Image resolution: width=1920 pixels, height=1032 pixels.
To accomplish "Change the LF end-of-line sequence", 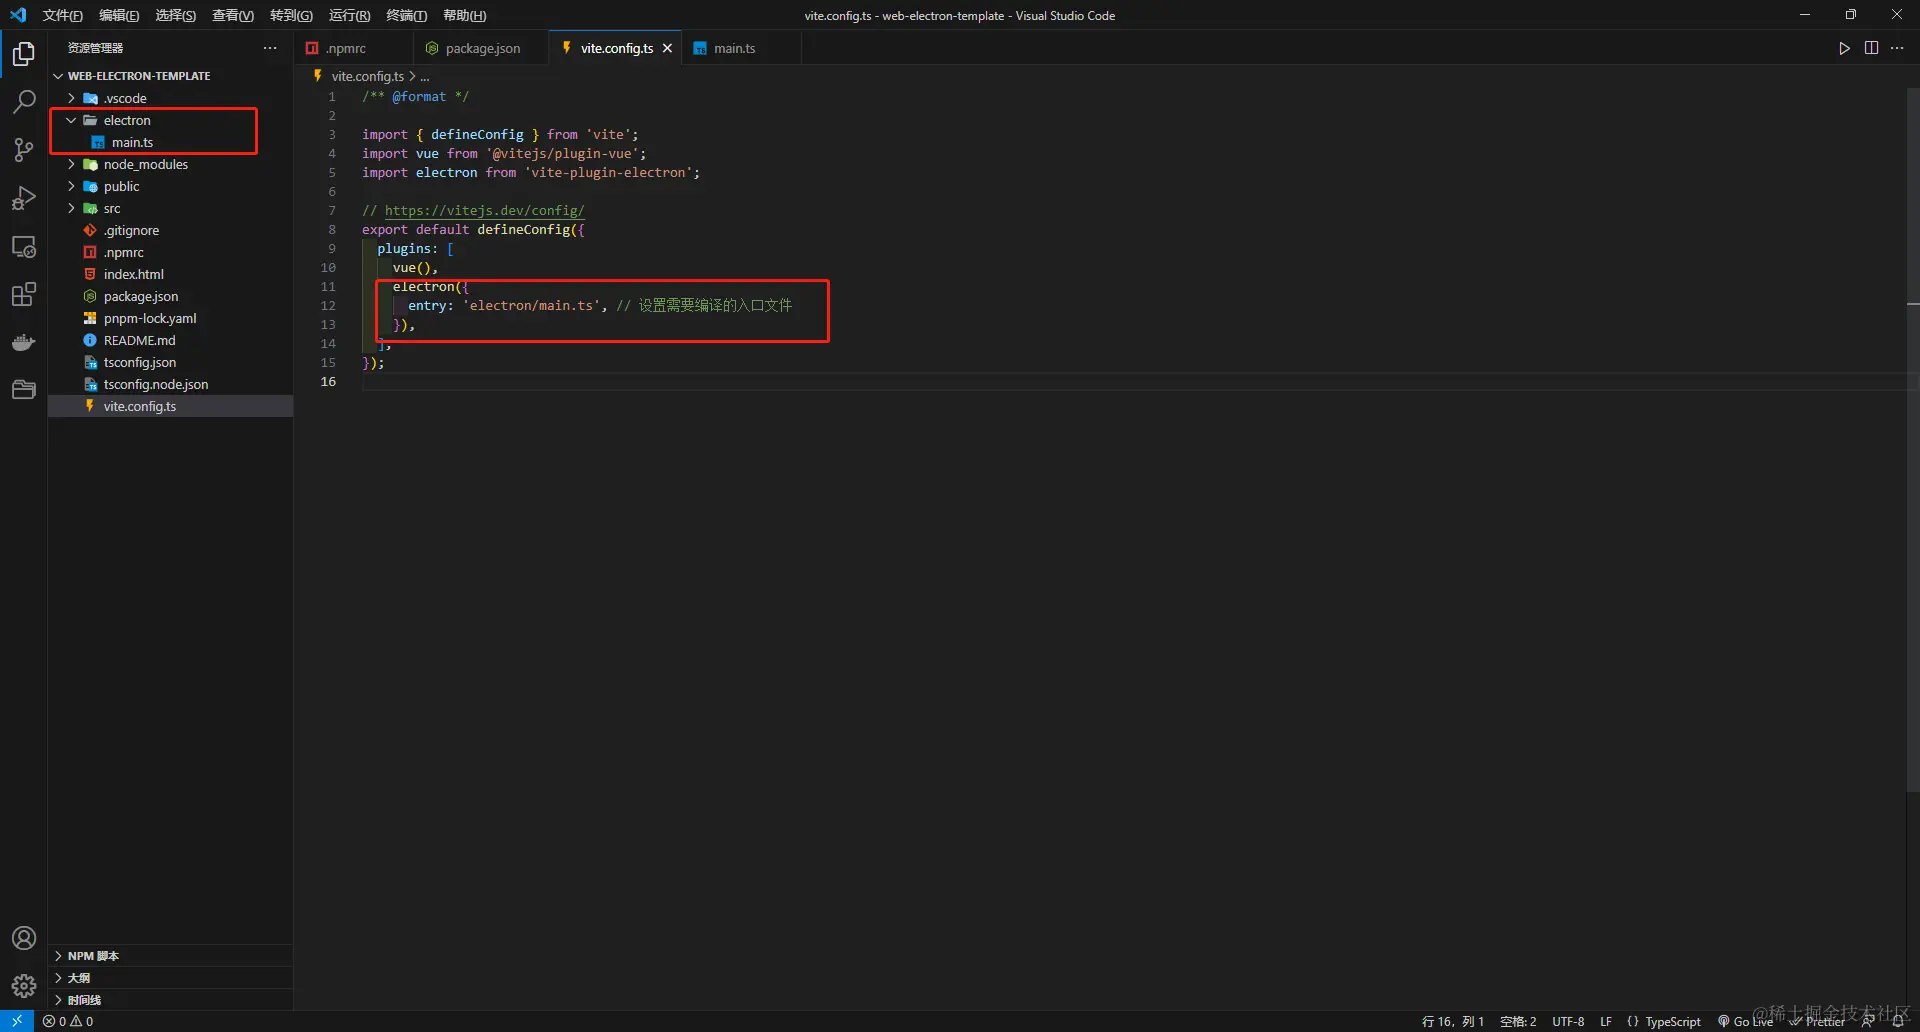I will [x=1606, y=1021].
